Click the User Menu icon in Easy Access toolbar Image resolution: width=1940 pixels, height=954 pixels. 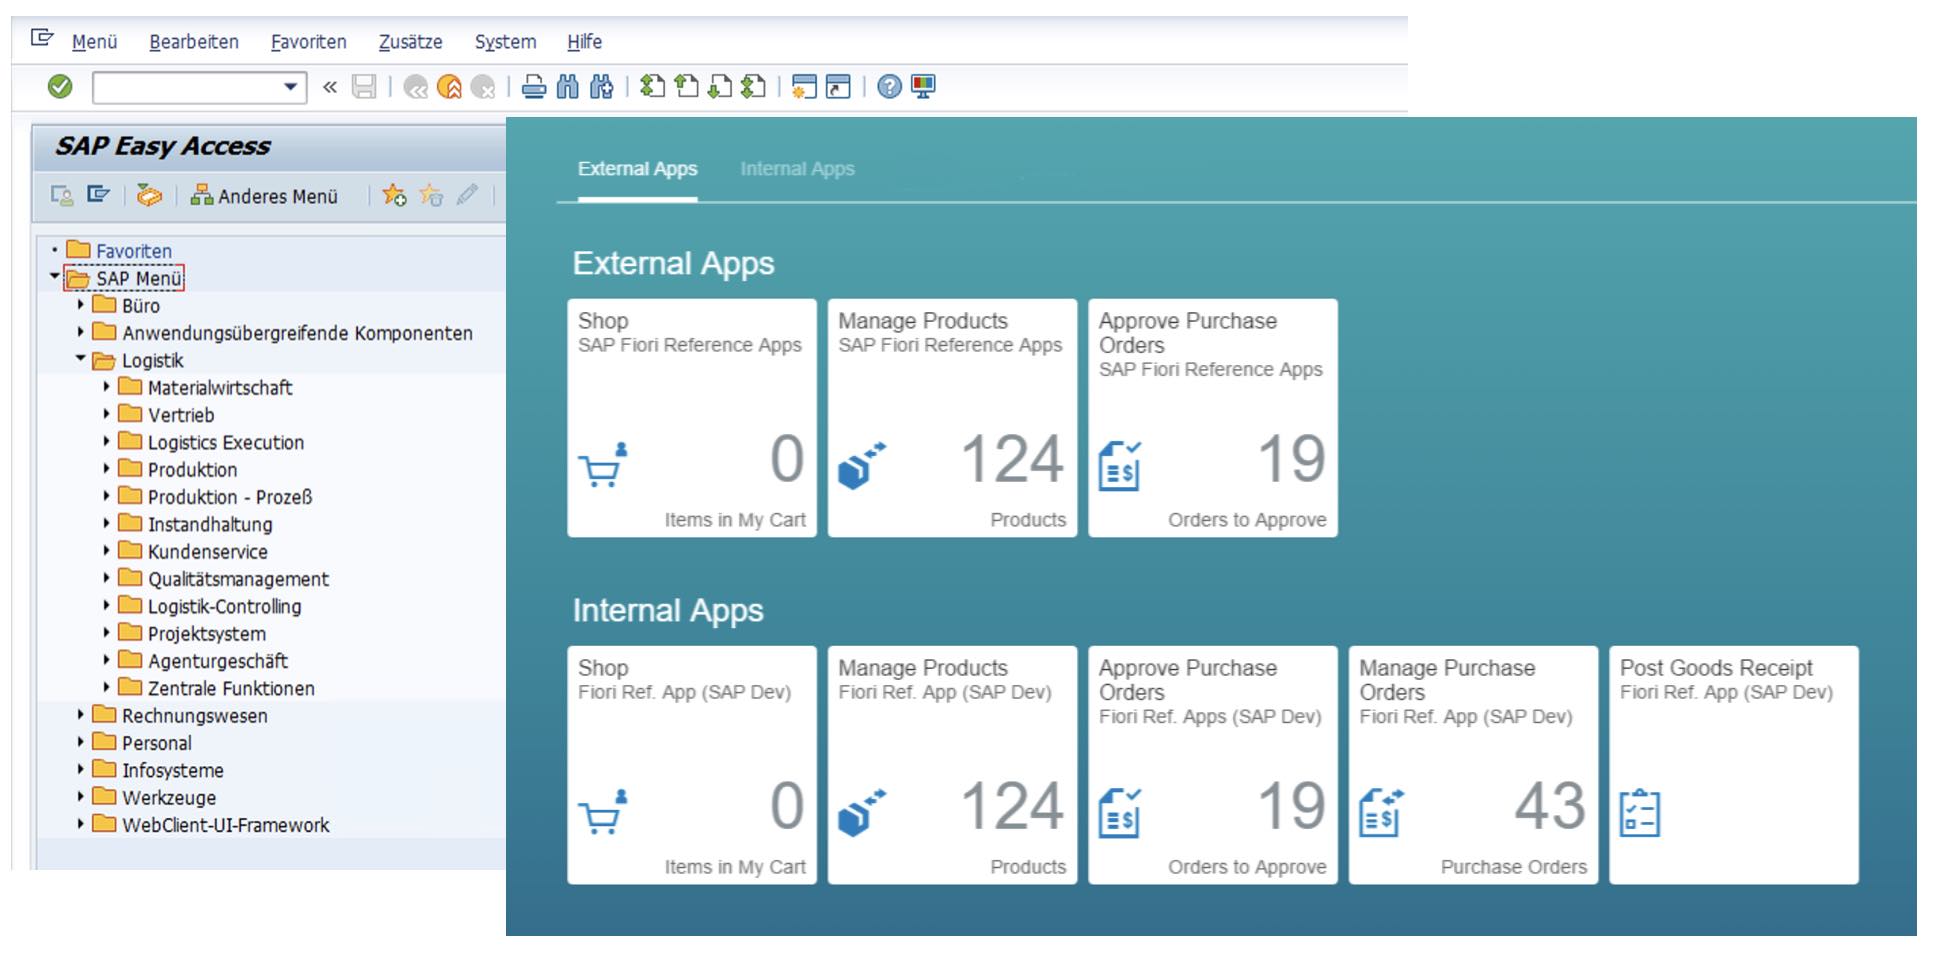[x=62, y=195]
